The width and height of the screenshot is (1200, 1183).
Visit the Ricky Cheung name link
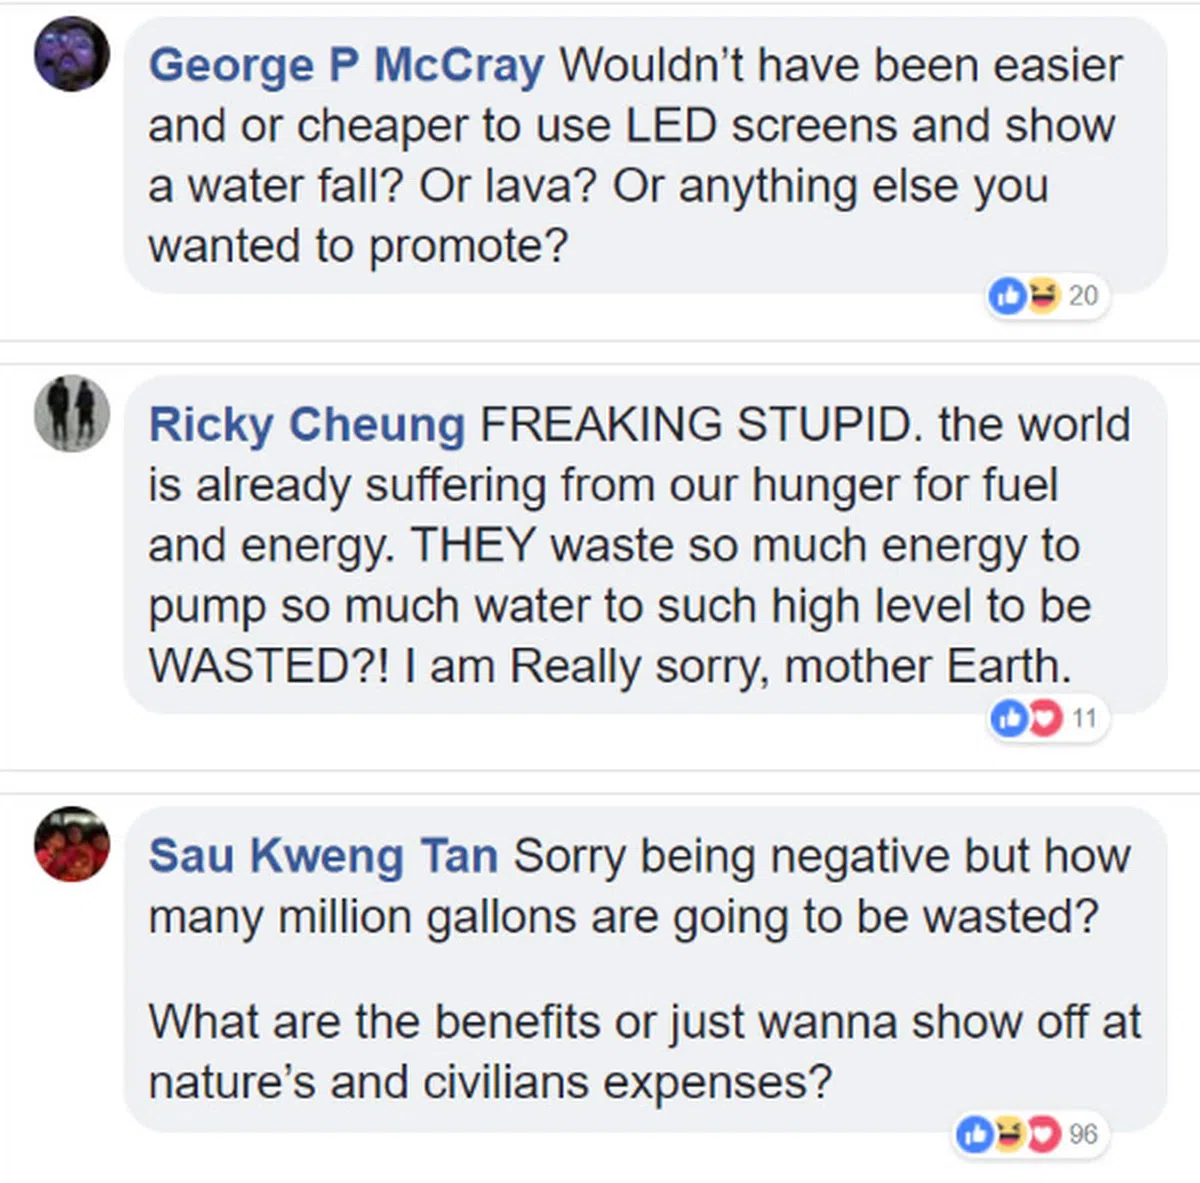306,425
